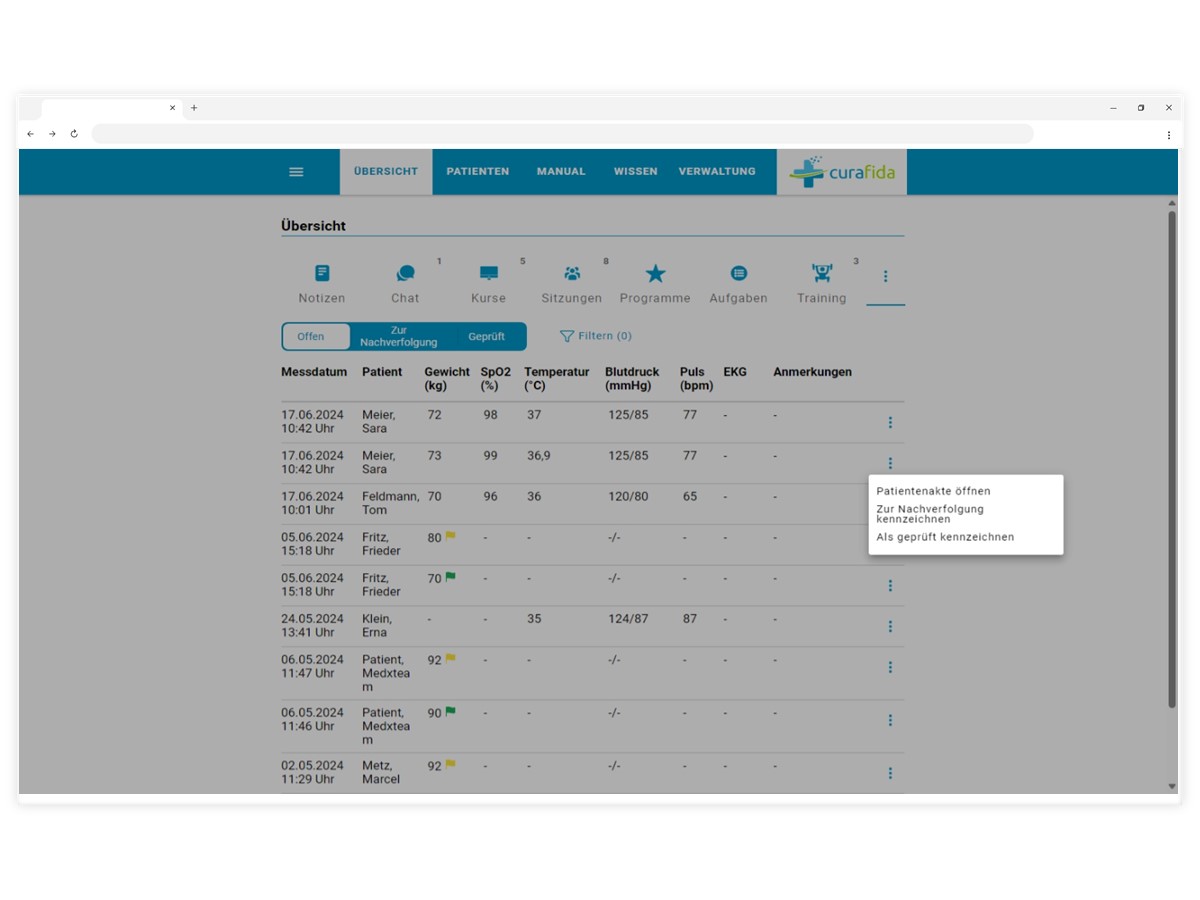Click Blutdruck (mmHg) column header
This screenshot has height=900, width=1200.
click(632, 379)
